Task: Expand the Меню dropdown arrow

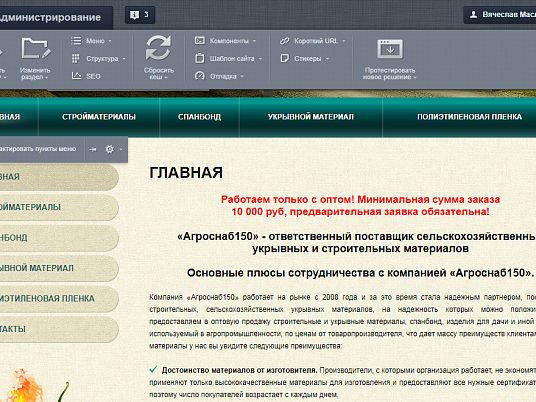Action: point(110,41)
